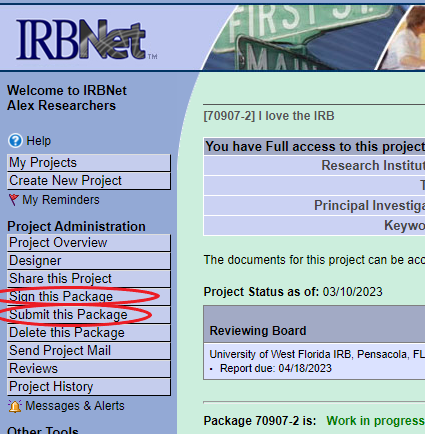Choose Share this Project
The image size is (425, 434).
89,279
